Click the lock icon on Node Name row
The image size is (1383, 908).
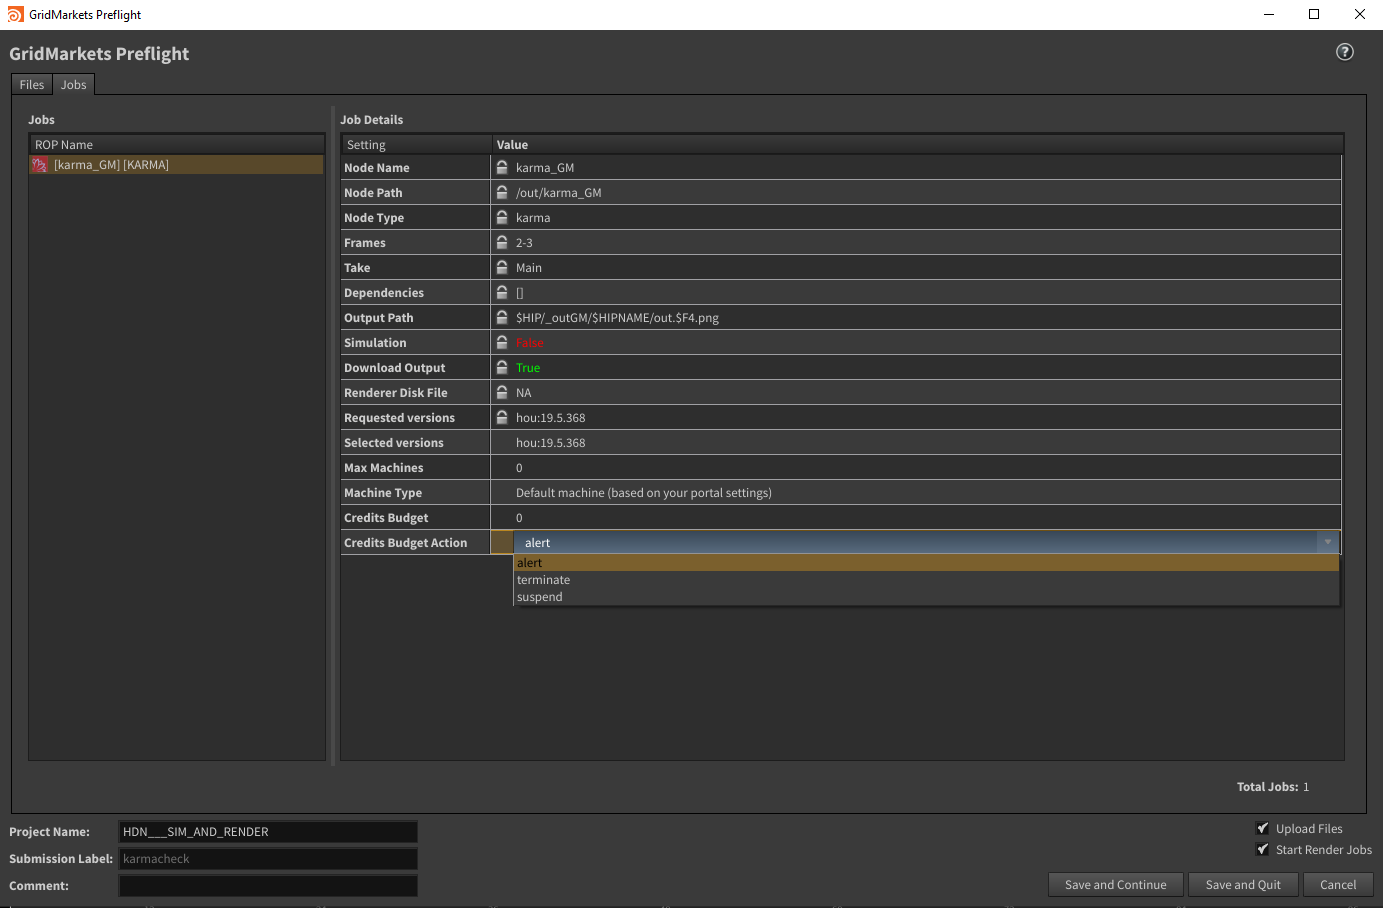coord(502,167)
